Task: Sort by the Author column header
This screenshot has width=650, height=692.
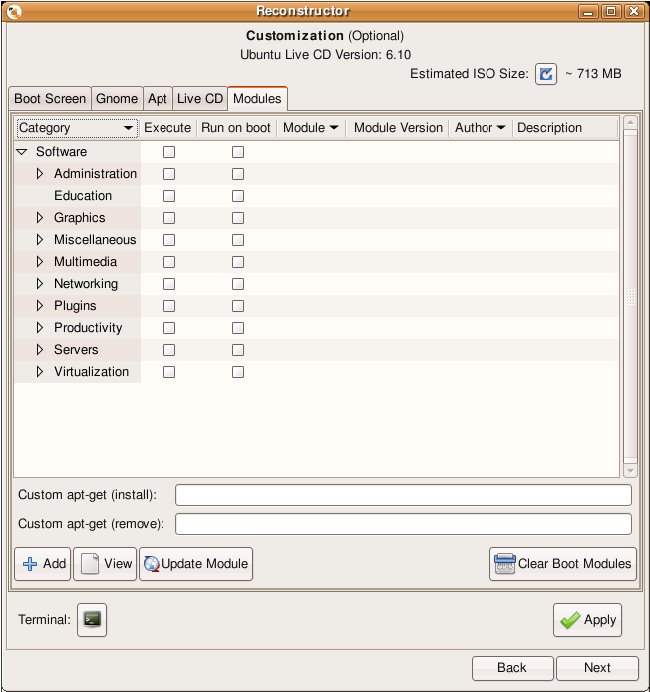Action: [480, 128]
